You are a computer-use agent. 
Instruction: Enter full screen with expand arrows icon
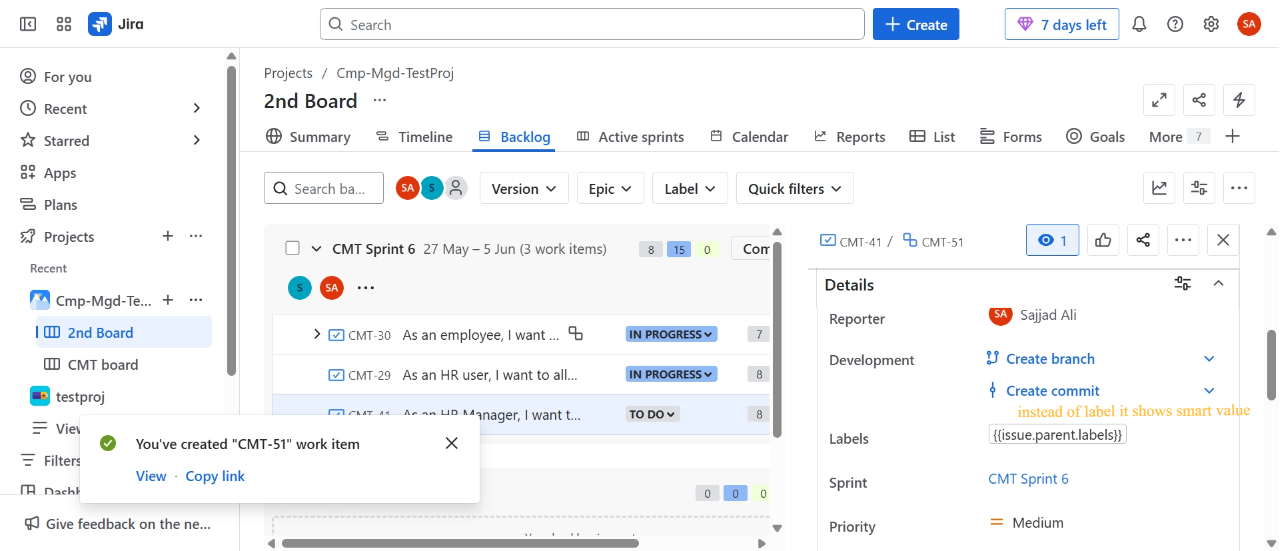[x=1159, y=100]
